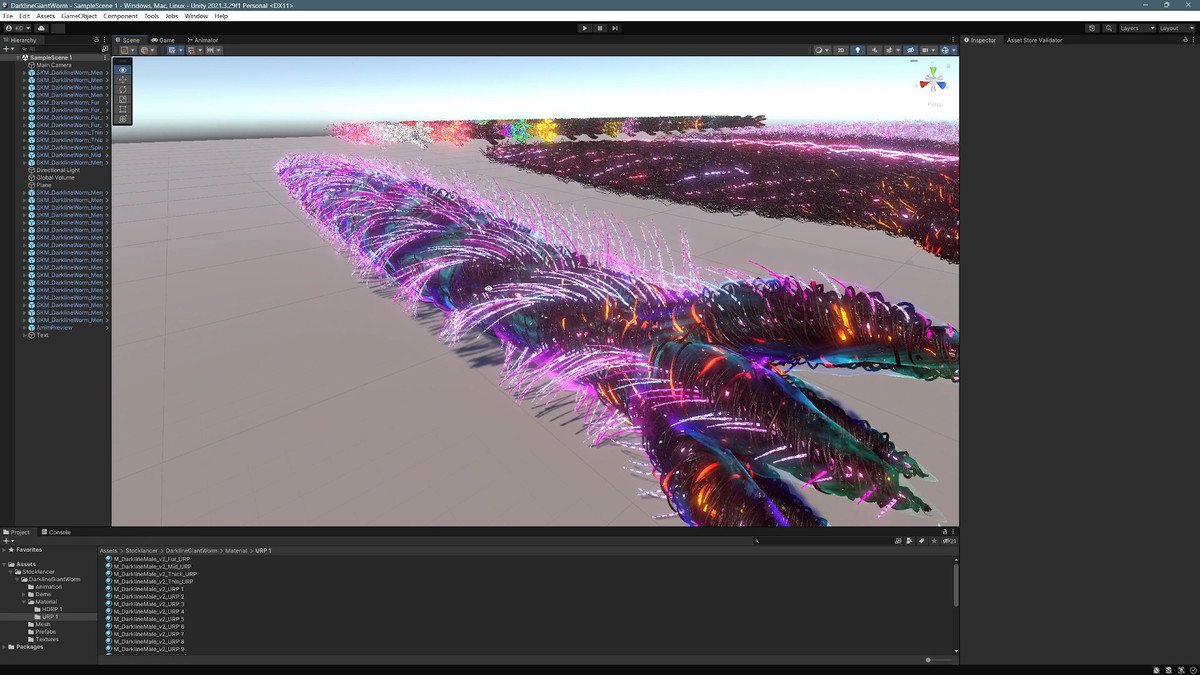Open the Layout dropdown

1174,28
